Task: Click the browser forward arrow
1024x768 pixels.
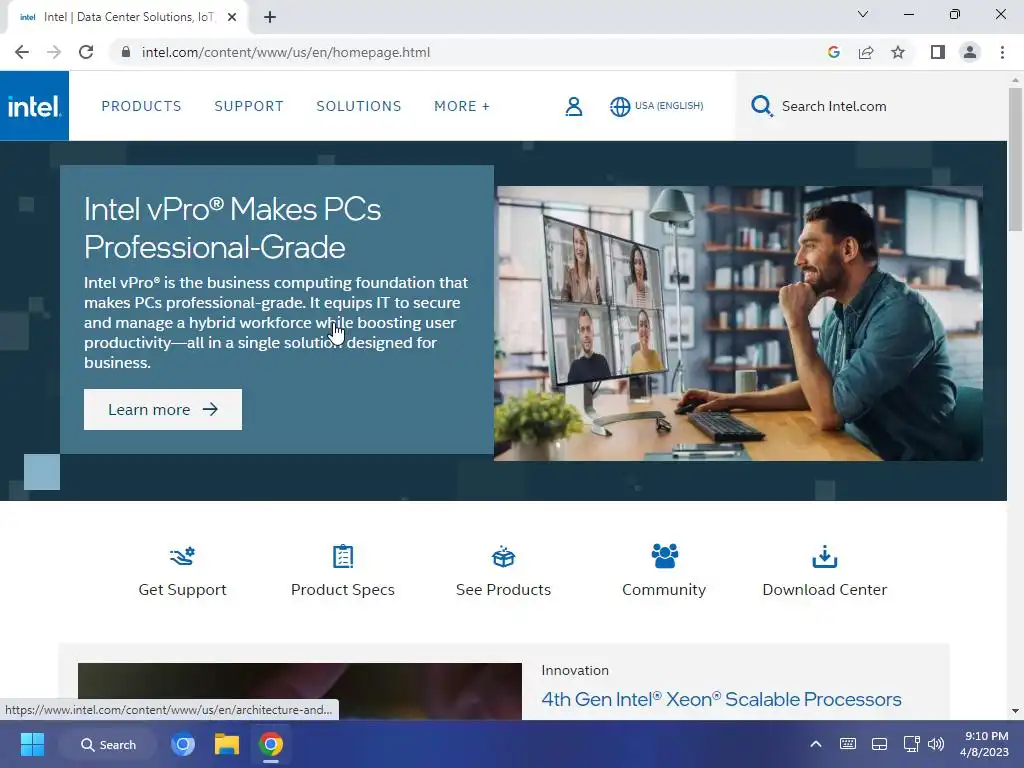Action: point(54,52)
